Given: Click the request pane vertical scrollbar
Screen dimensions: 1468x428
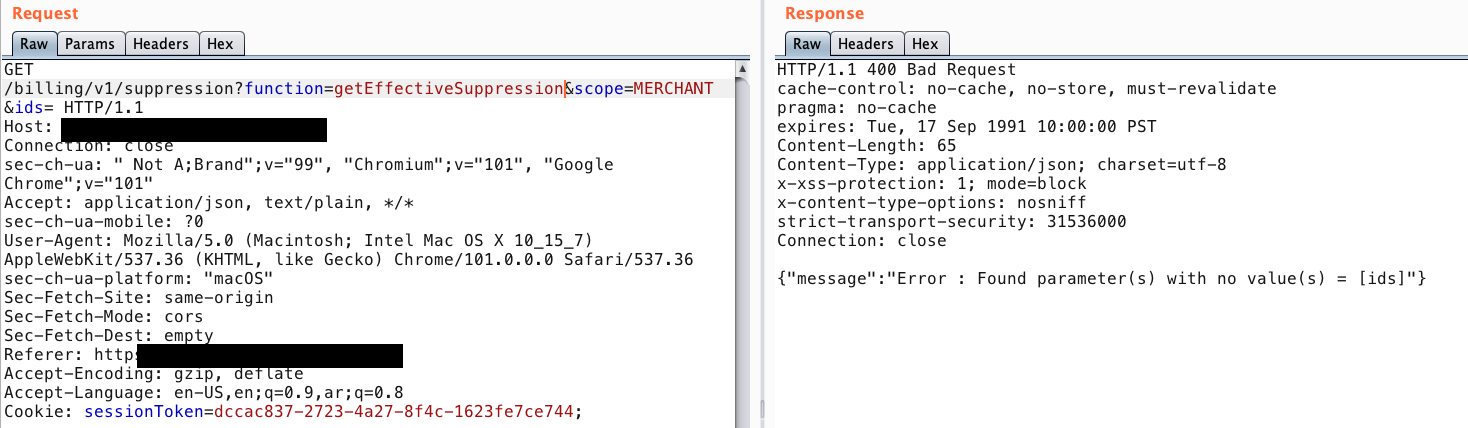Looking at the screenshot, I should [x=742, y=250].
